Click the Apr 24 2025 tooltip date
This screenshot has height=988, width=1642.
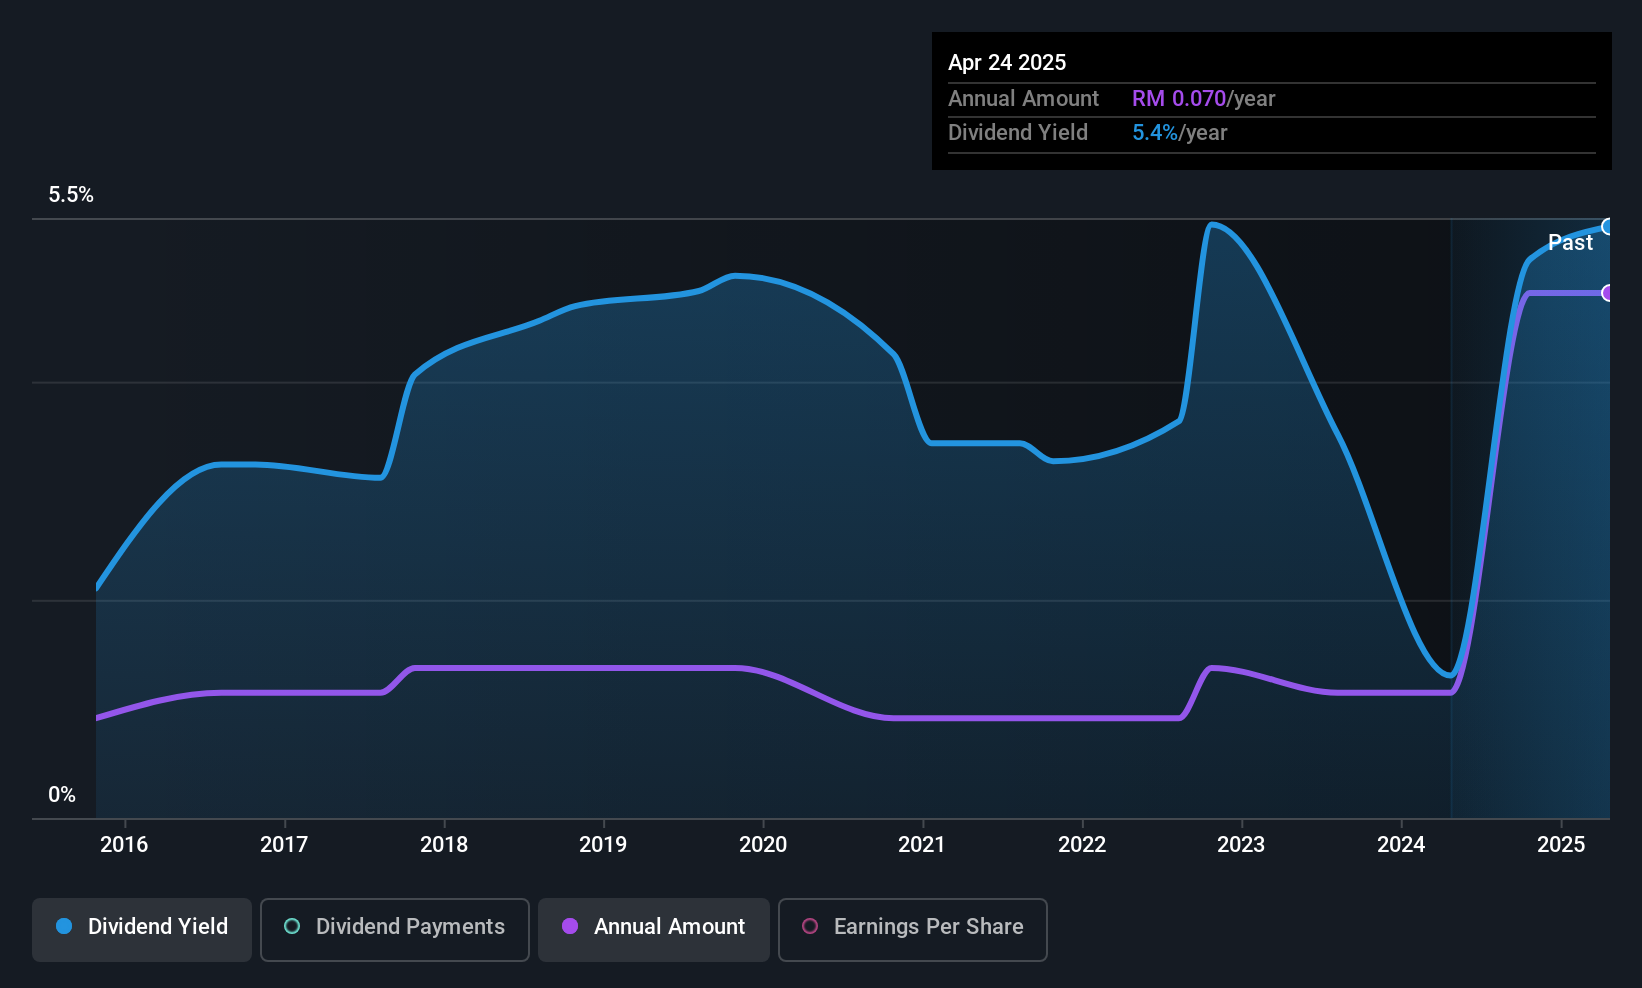[x=1007, y=63]
